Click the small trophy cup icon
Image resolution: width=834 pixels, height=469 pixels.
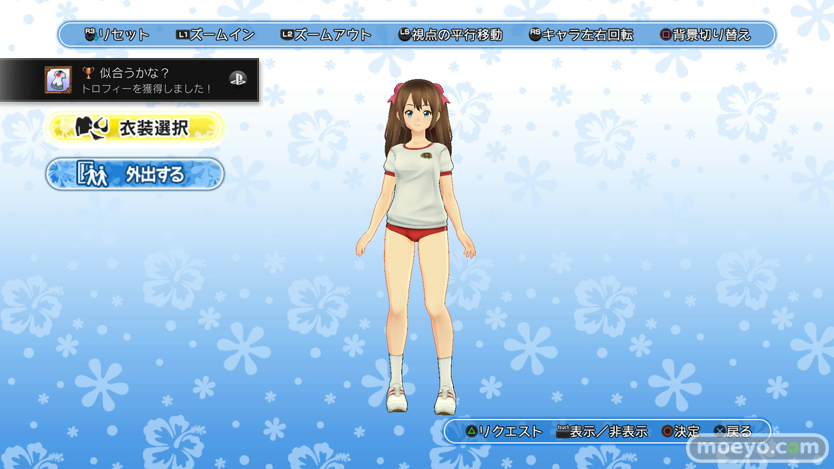tap(88, 73)
